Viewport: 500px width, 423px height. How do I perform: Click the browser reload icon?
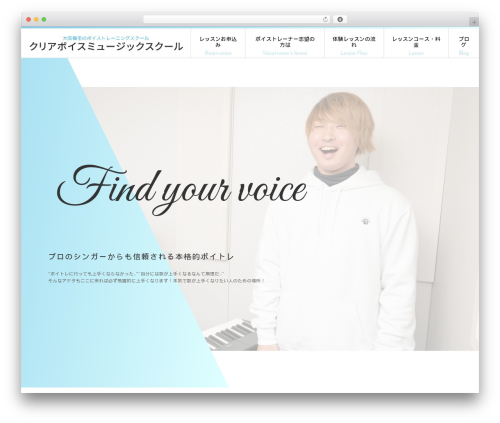click(325, 20)
